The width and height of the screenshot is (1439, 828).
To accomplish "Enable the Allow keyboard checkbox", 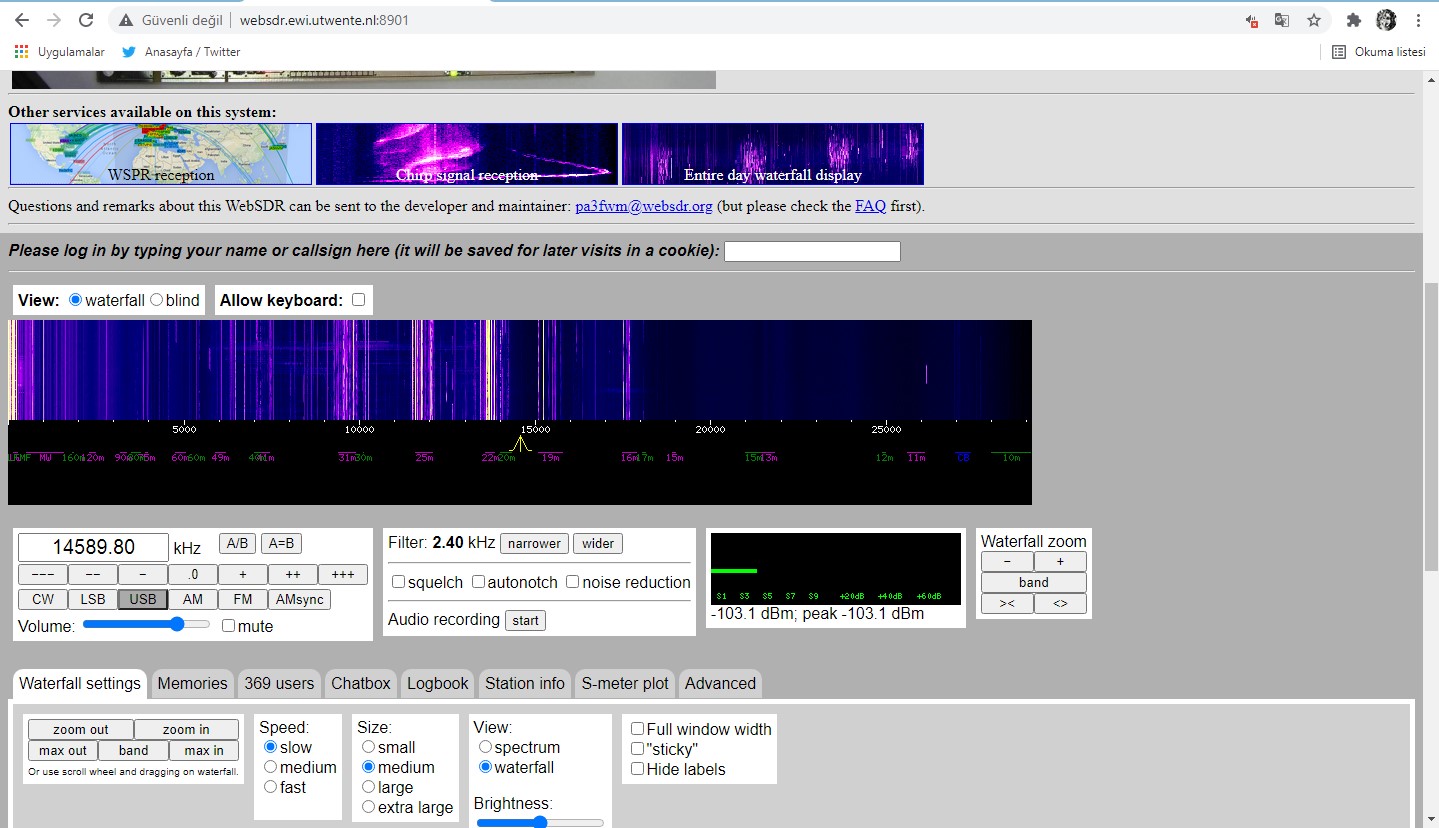I will pyautogui.click(x=358, y=300).
